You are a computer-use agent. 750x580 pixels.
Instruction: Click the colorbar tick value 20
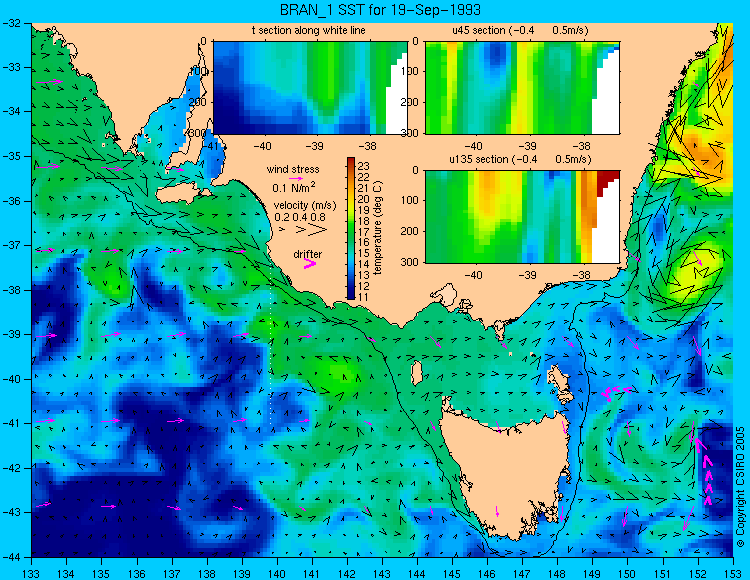364,199
